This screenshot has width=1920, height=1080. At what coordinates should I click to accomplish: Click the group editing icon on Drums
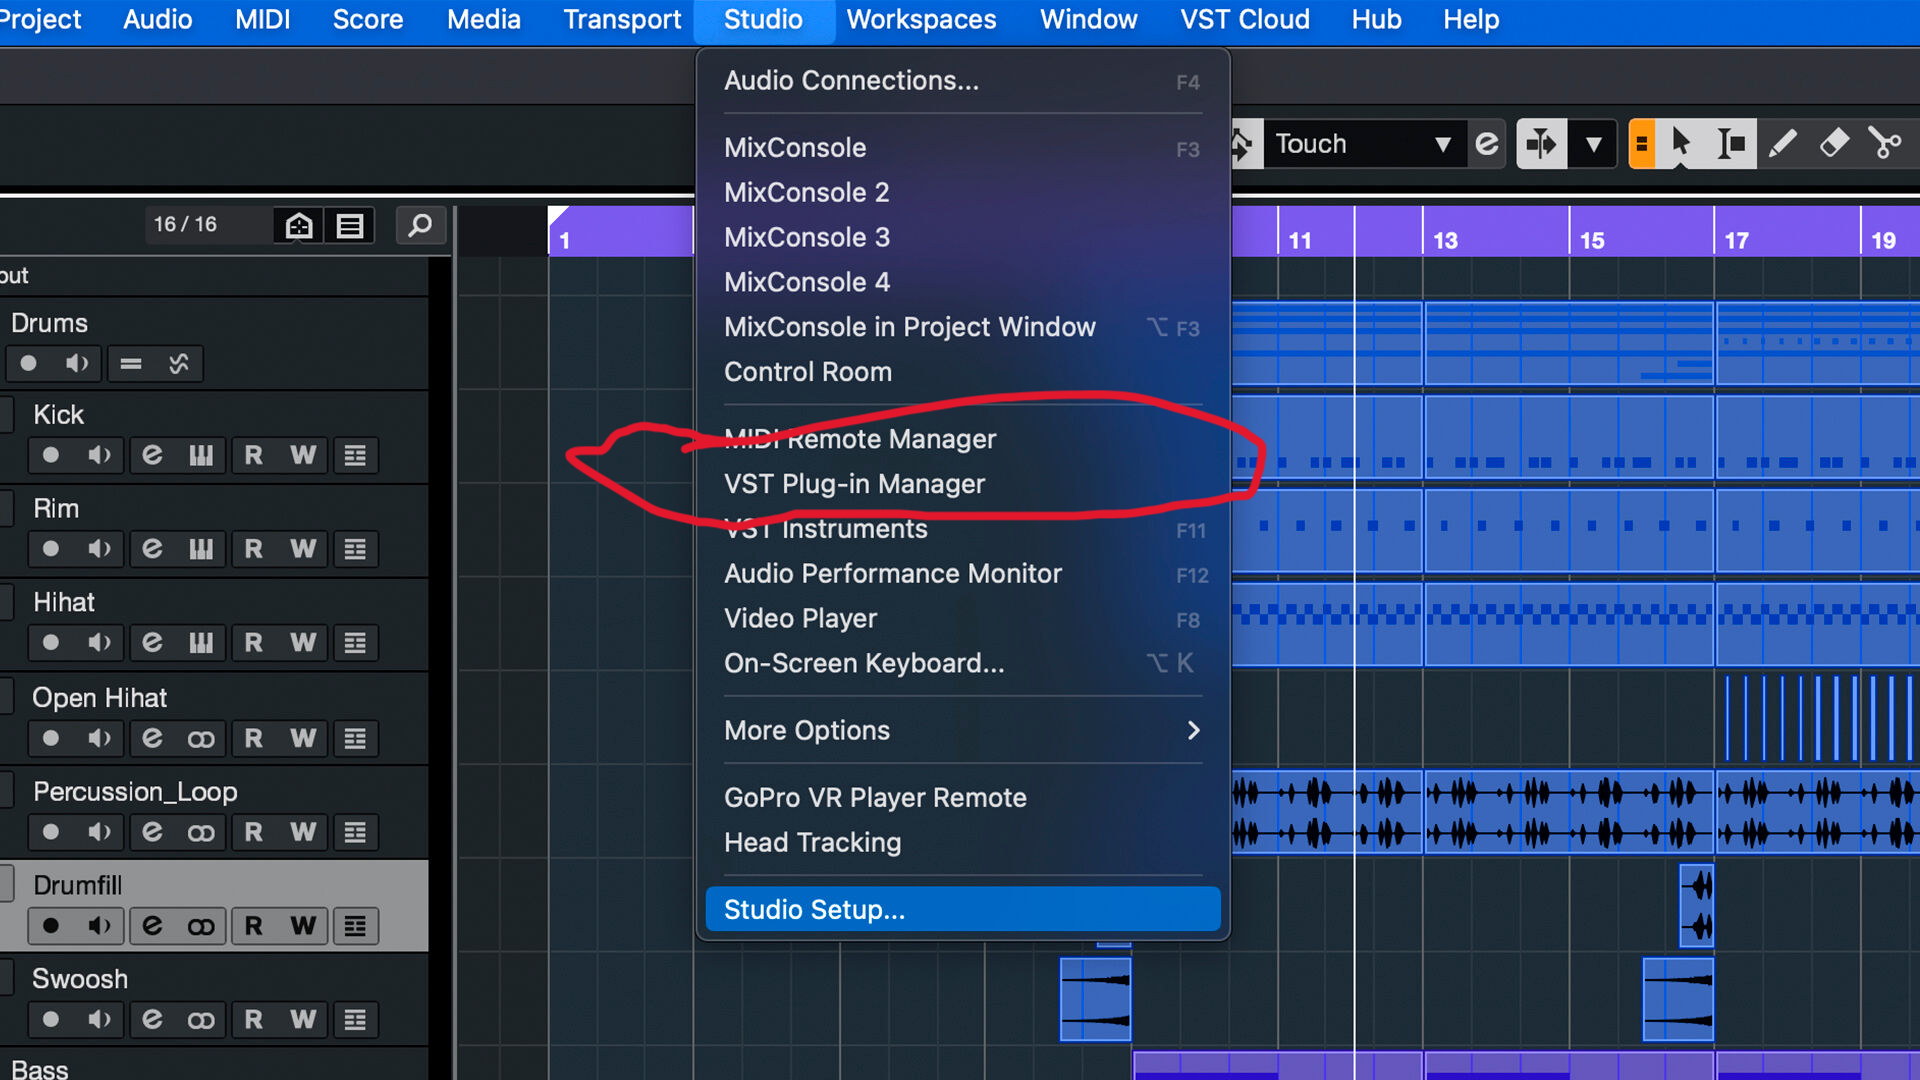tap(131, 364)
